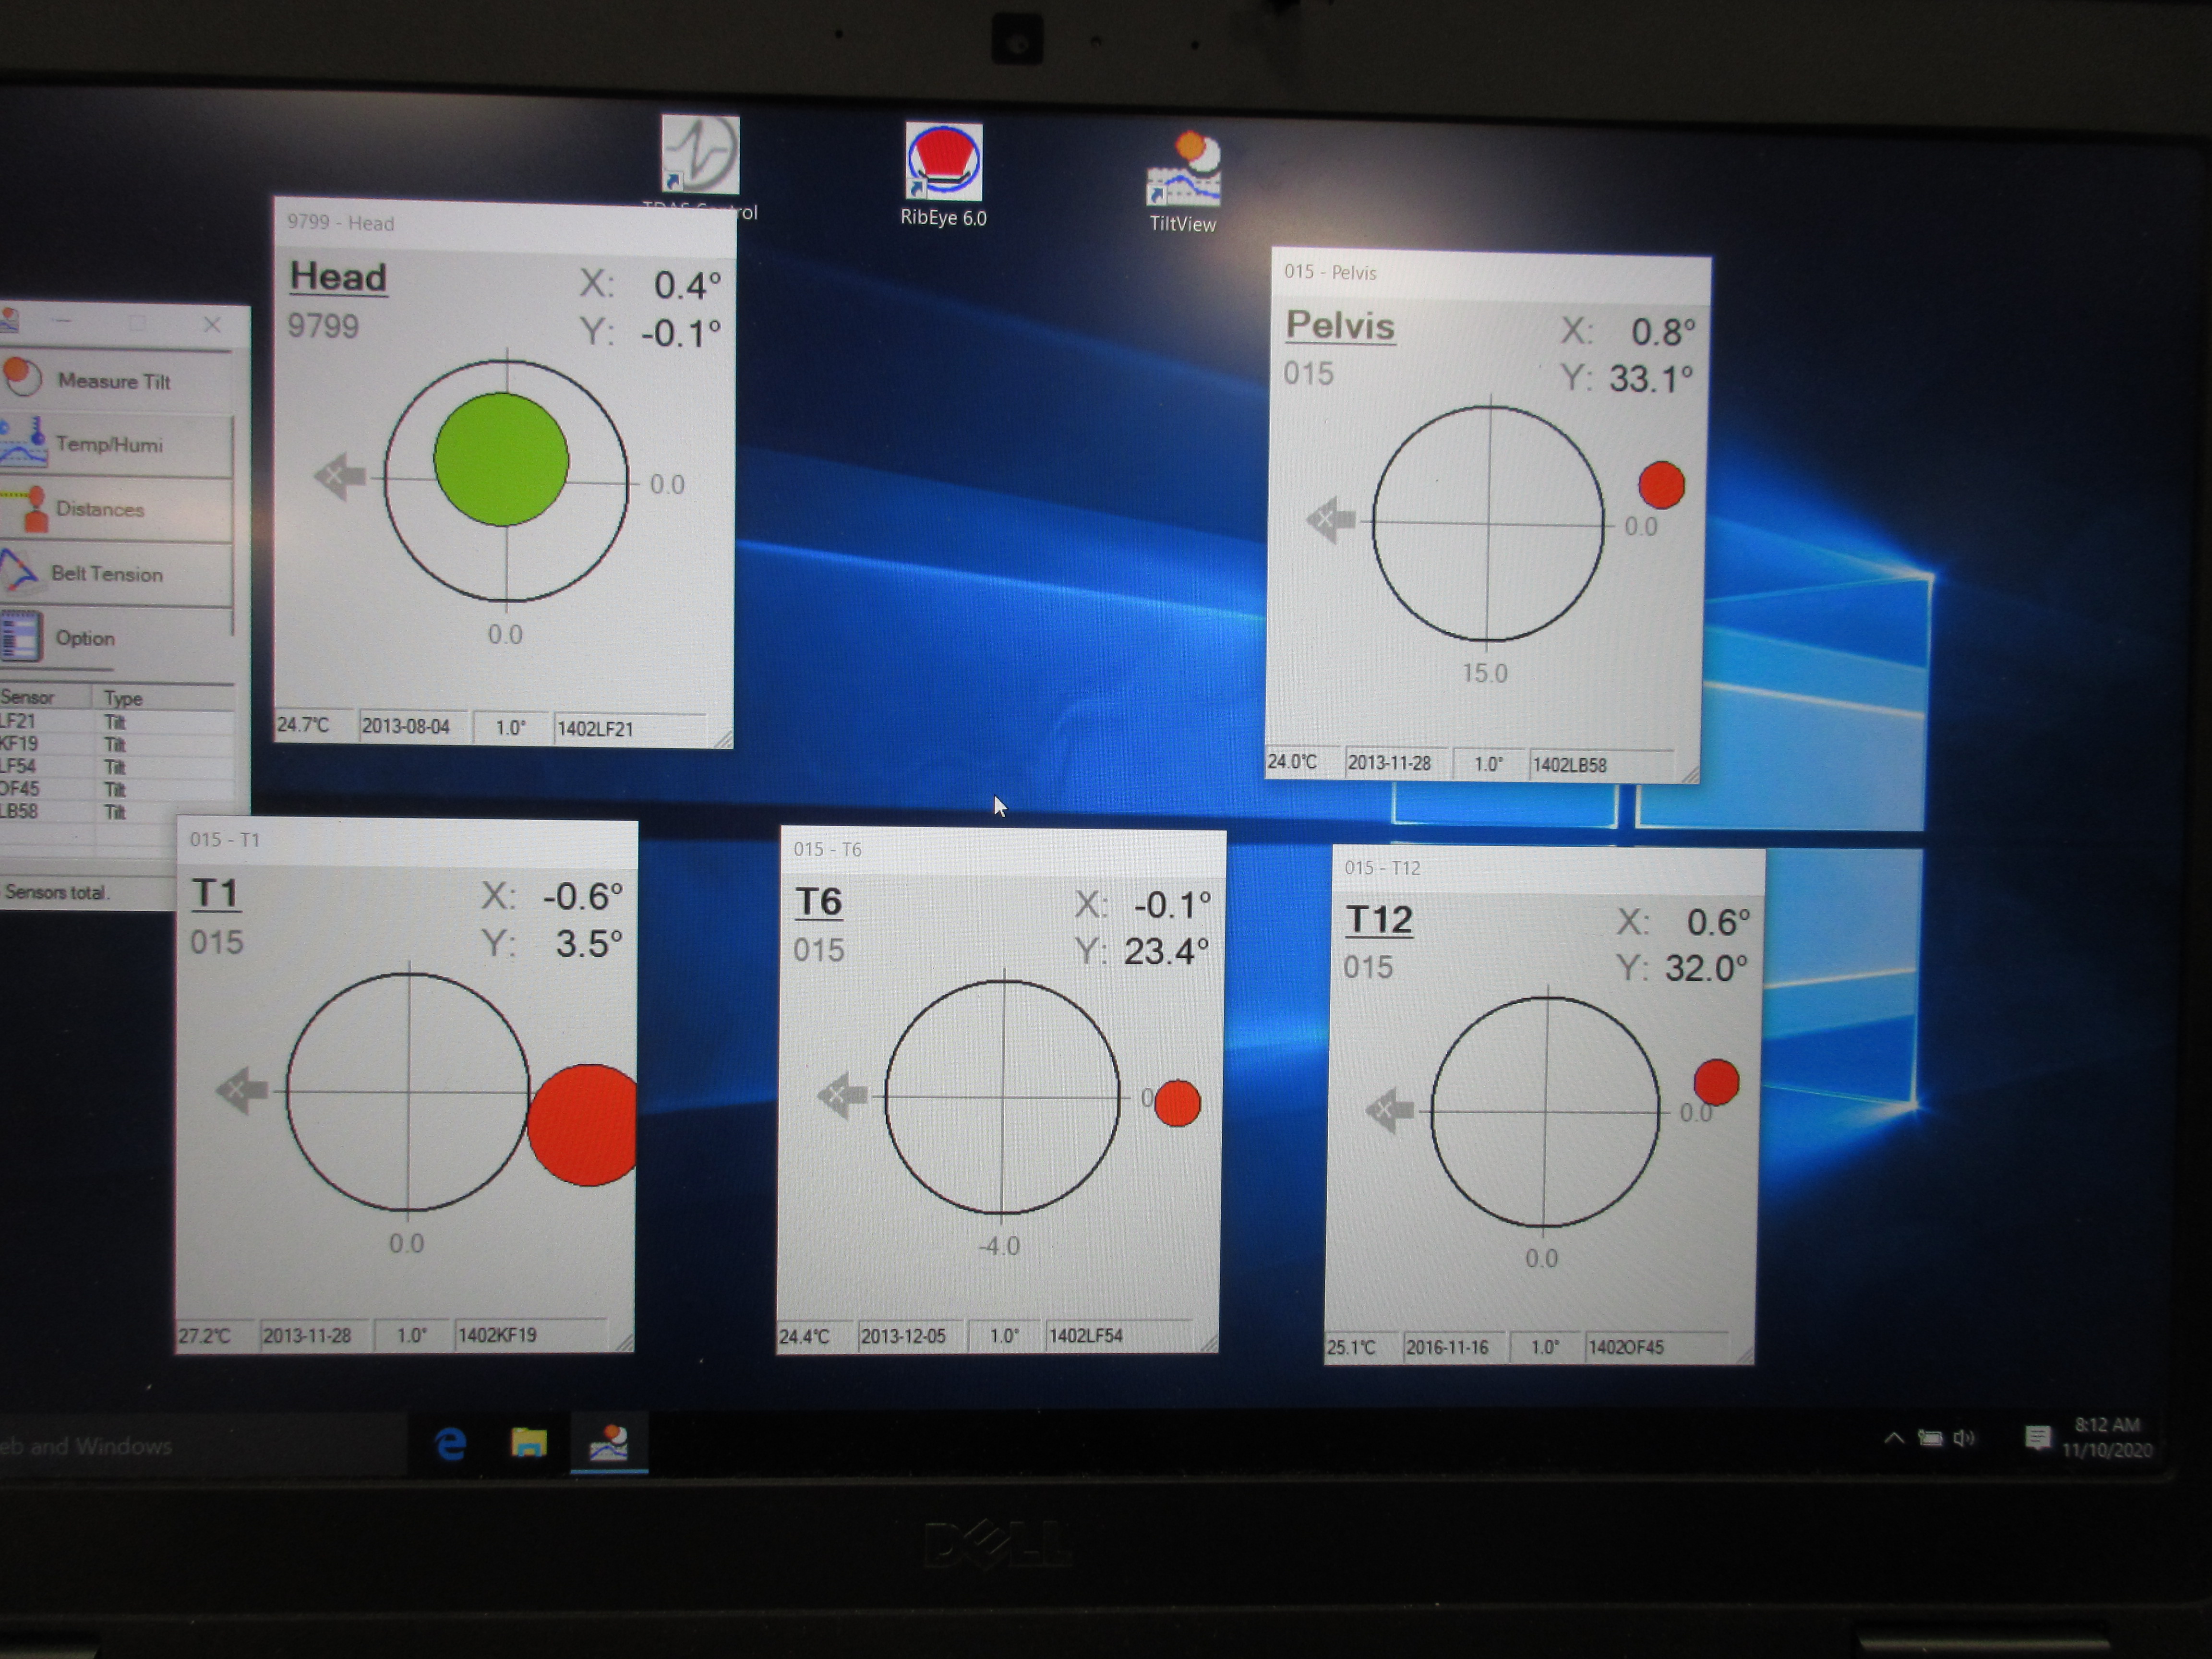This screenshot has width=2212, height=1659.
Task: Click the T6 heading label
Action: click(819, 902)
